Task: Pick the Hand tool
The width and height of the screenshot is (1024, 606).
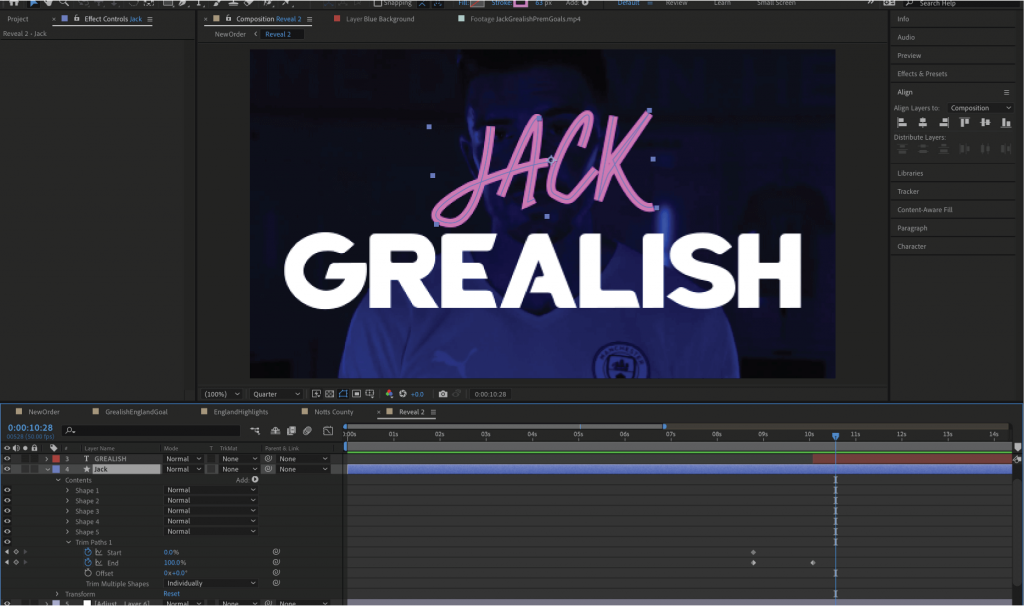Action: point(50,5)
